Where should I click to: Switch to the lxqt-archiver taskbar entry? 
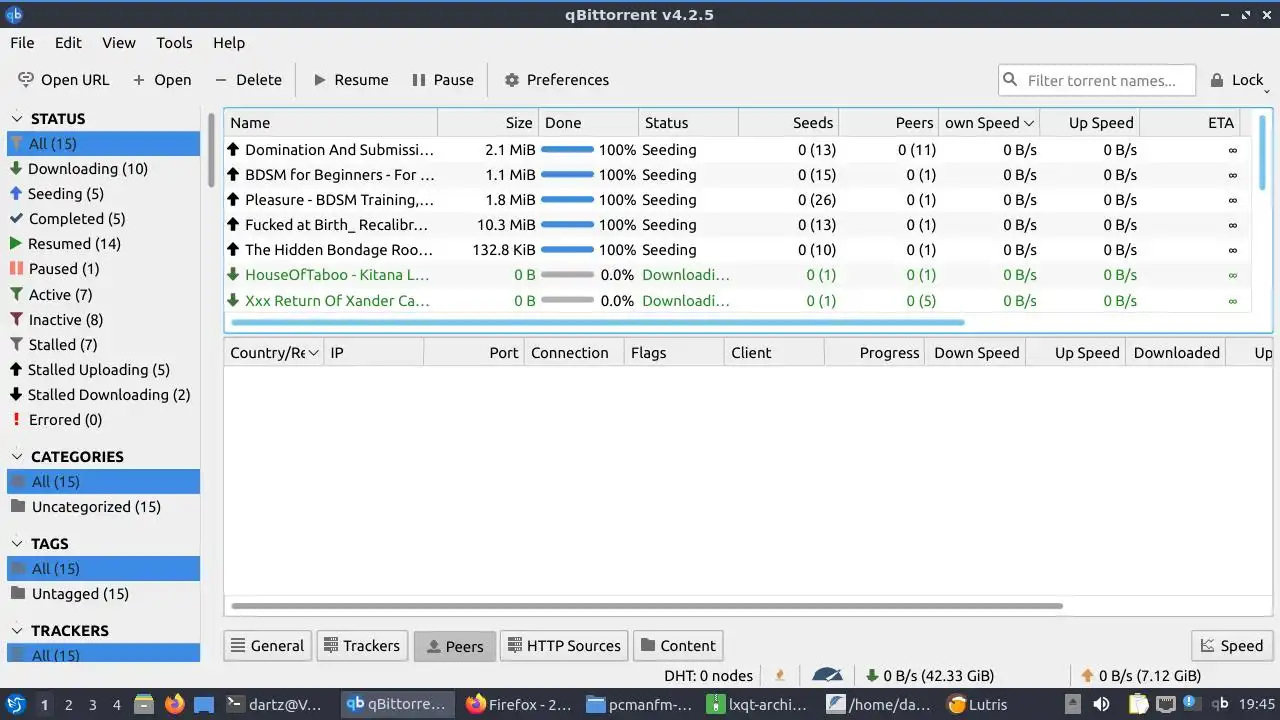757,704
